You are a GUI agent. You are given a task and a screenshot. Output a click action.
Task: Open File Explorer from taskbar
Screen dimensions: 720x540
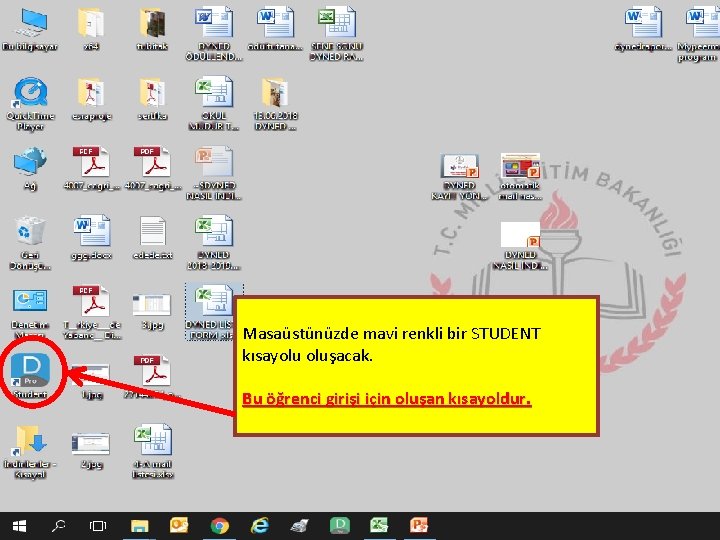140,526
